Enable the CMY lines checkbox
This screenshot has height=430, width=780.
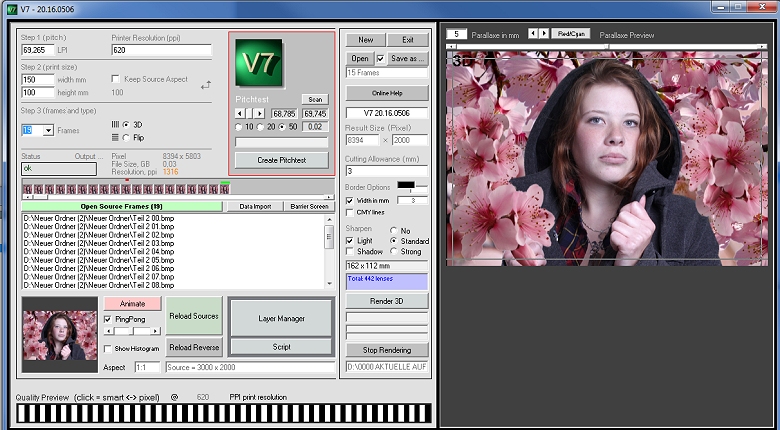349,212
